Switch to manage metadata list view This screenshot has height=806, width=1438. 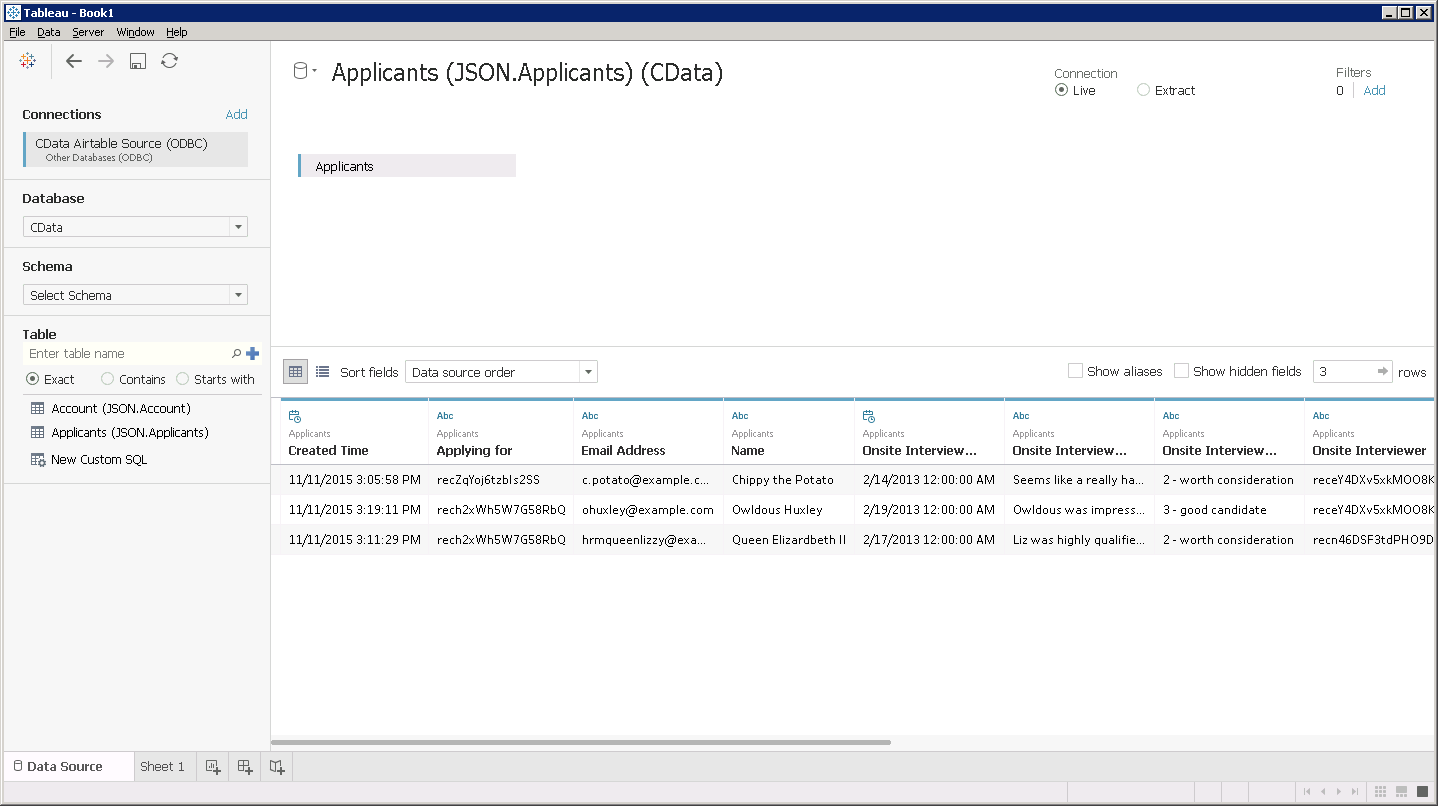pos(322,372)
